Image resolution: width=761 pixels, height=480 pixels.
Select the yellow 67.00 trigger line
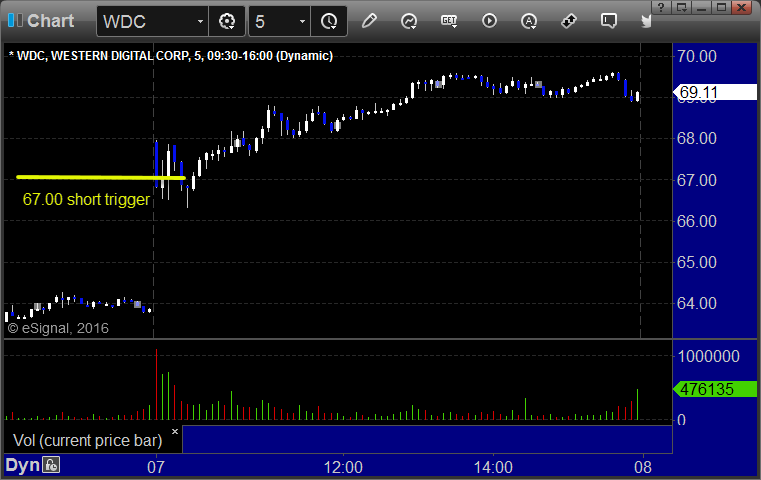pos(100,177)
